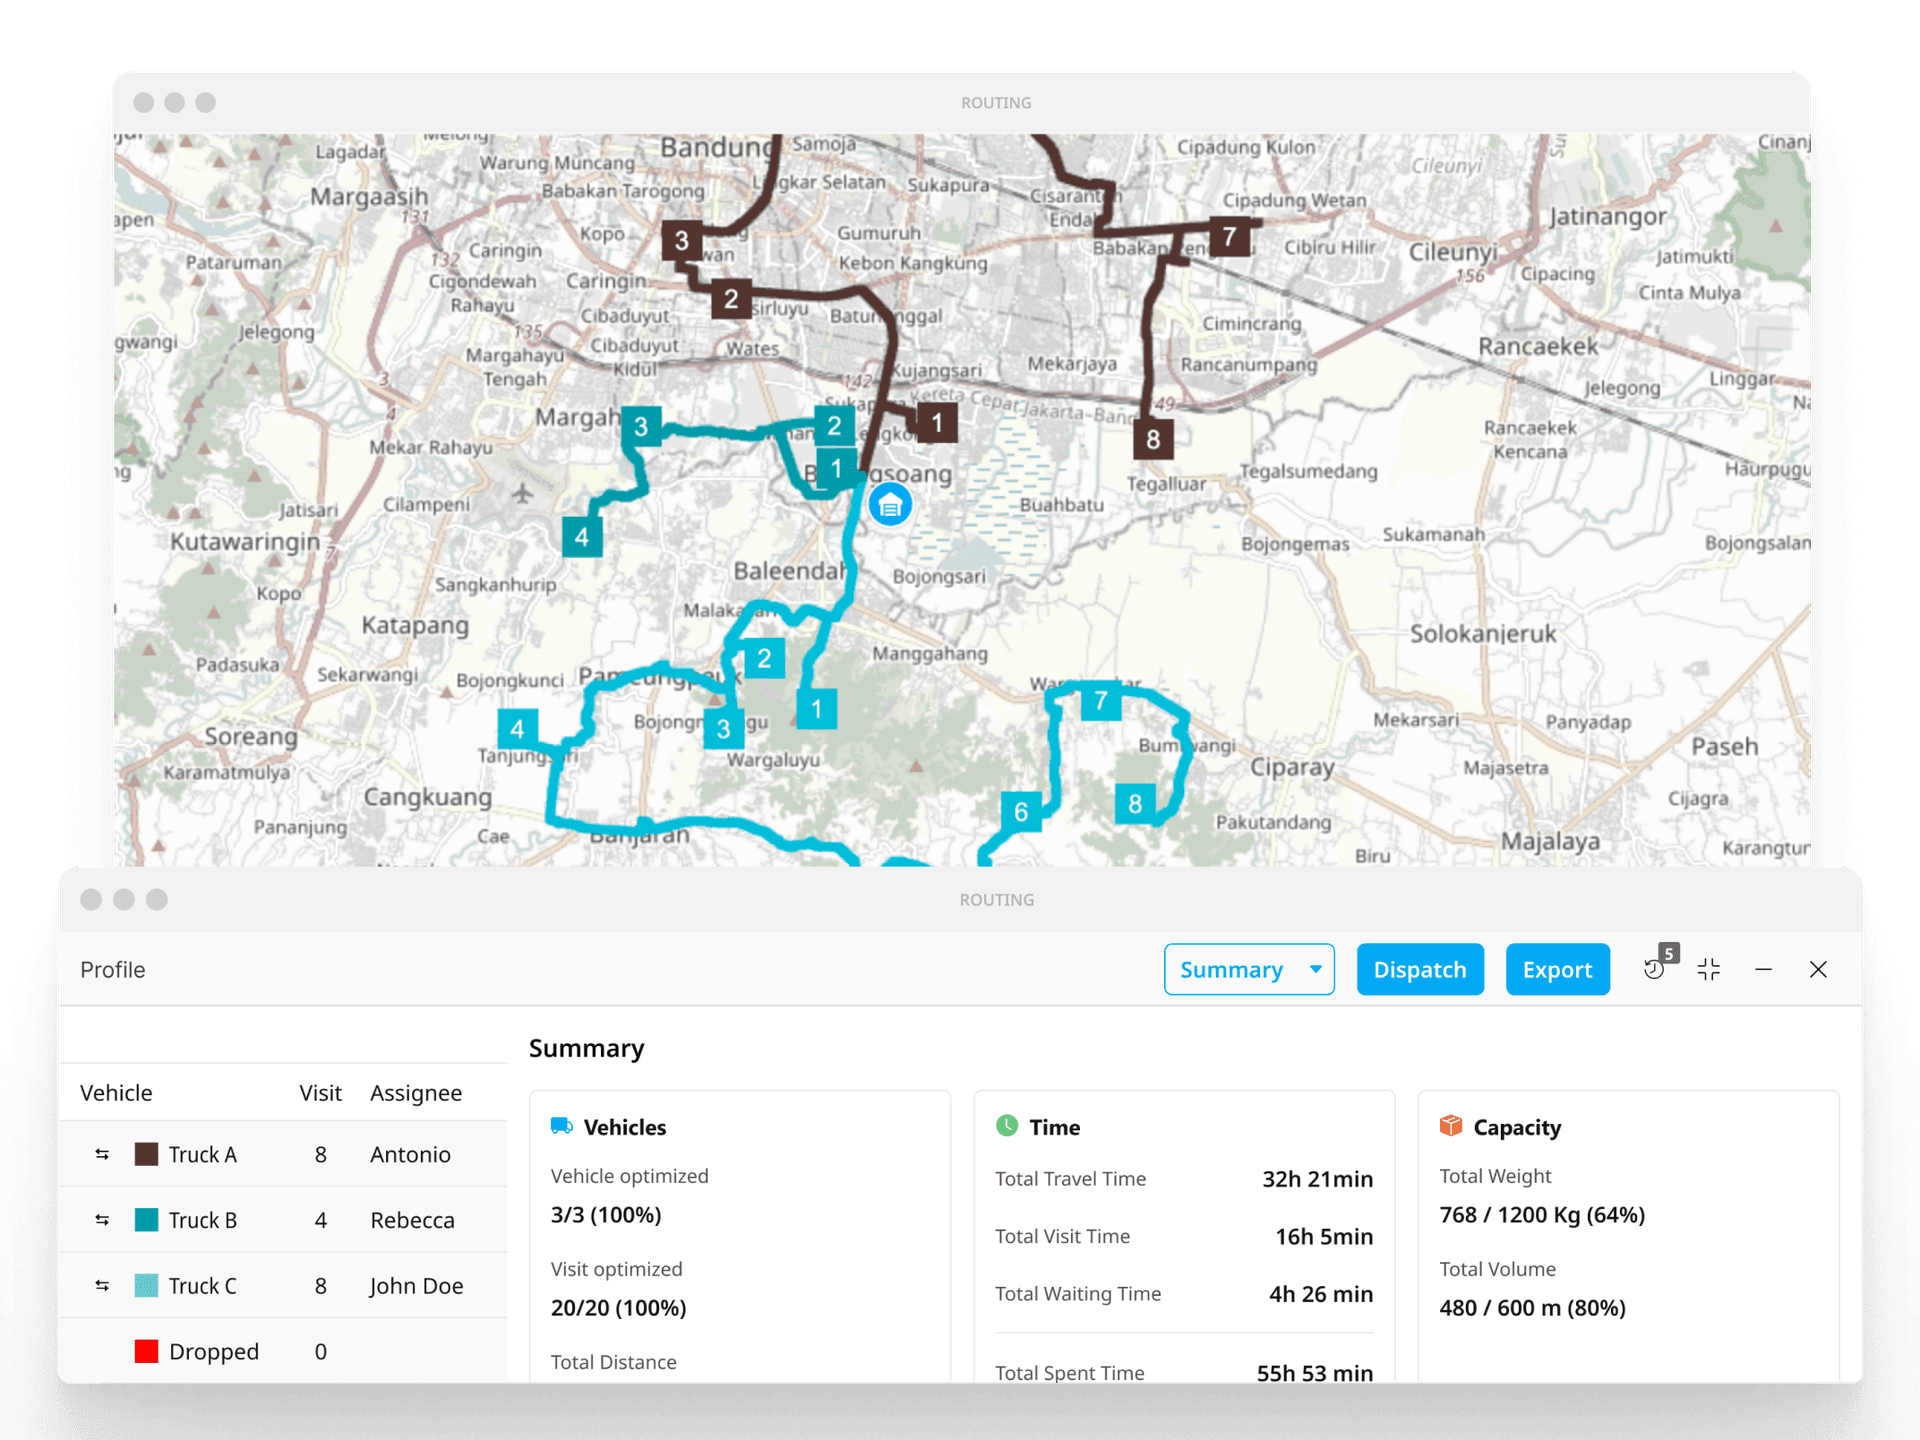Click light blue stop marker 6

tap(1020, 811)
